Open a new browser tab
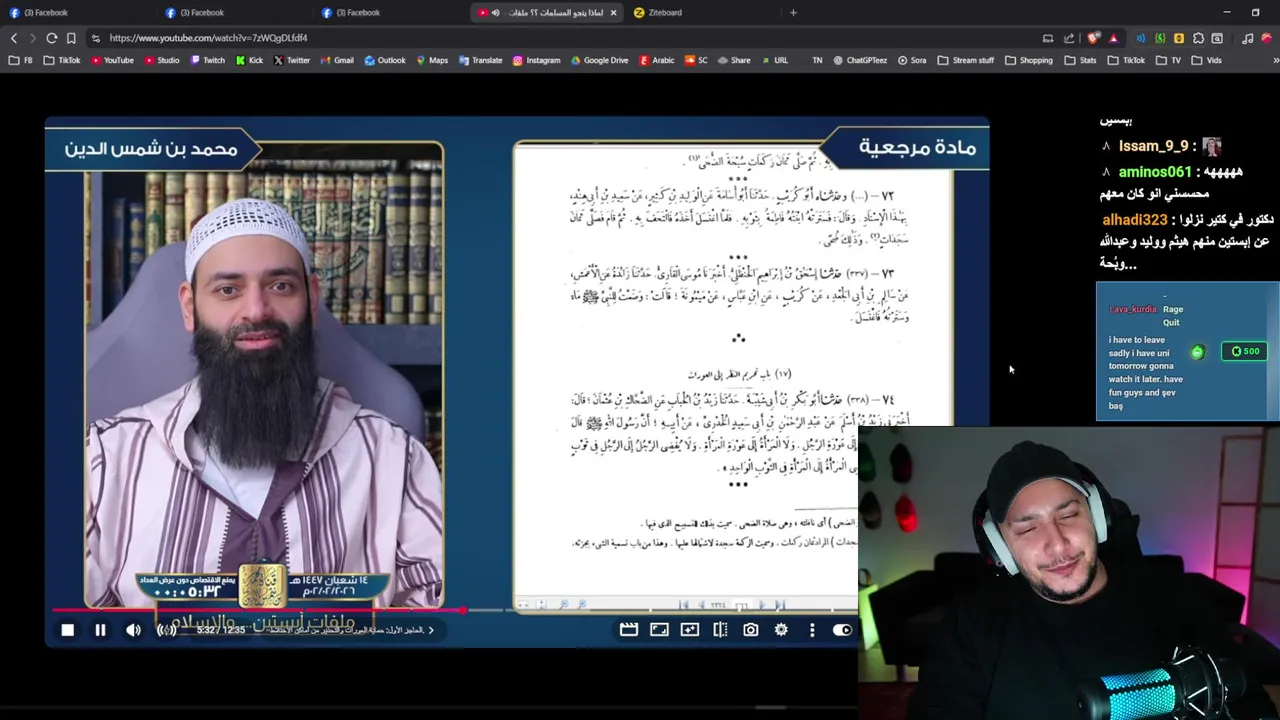 point(793,12)
